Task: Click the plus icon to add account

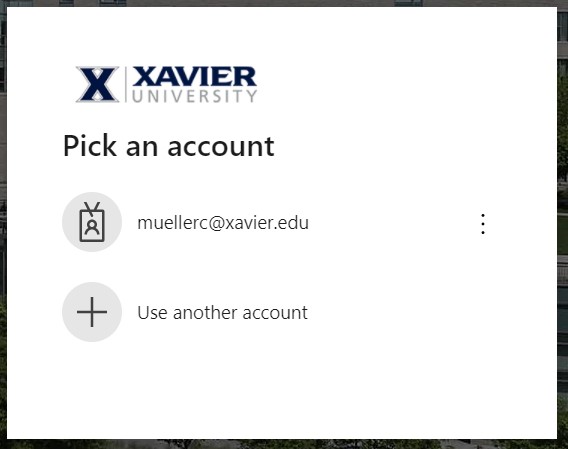Action: (x=92, y=312)
